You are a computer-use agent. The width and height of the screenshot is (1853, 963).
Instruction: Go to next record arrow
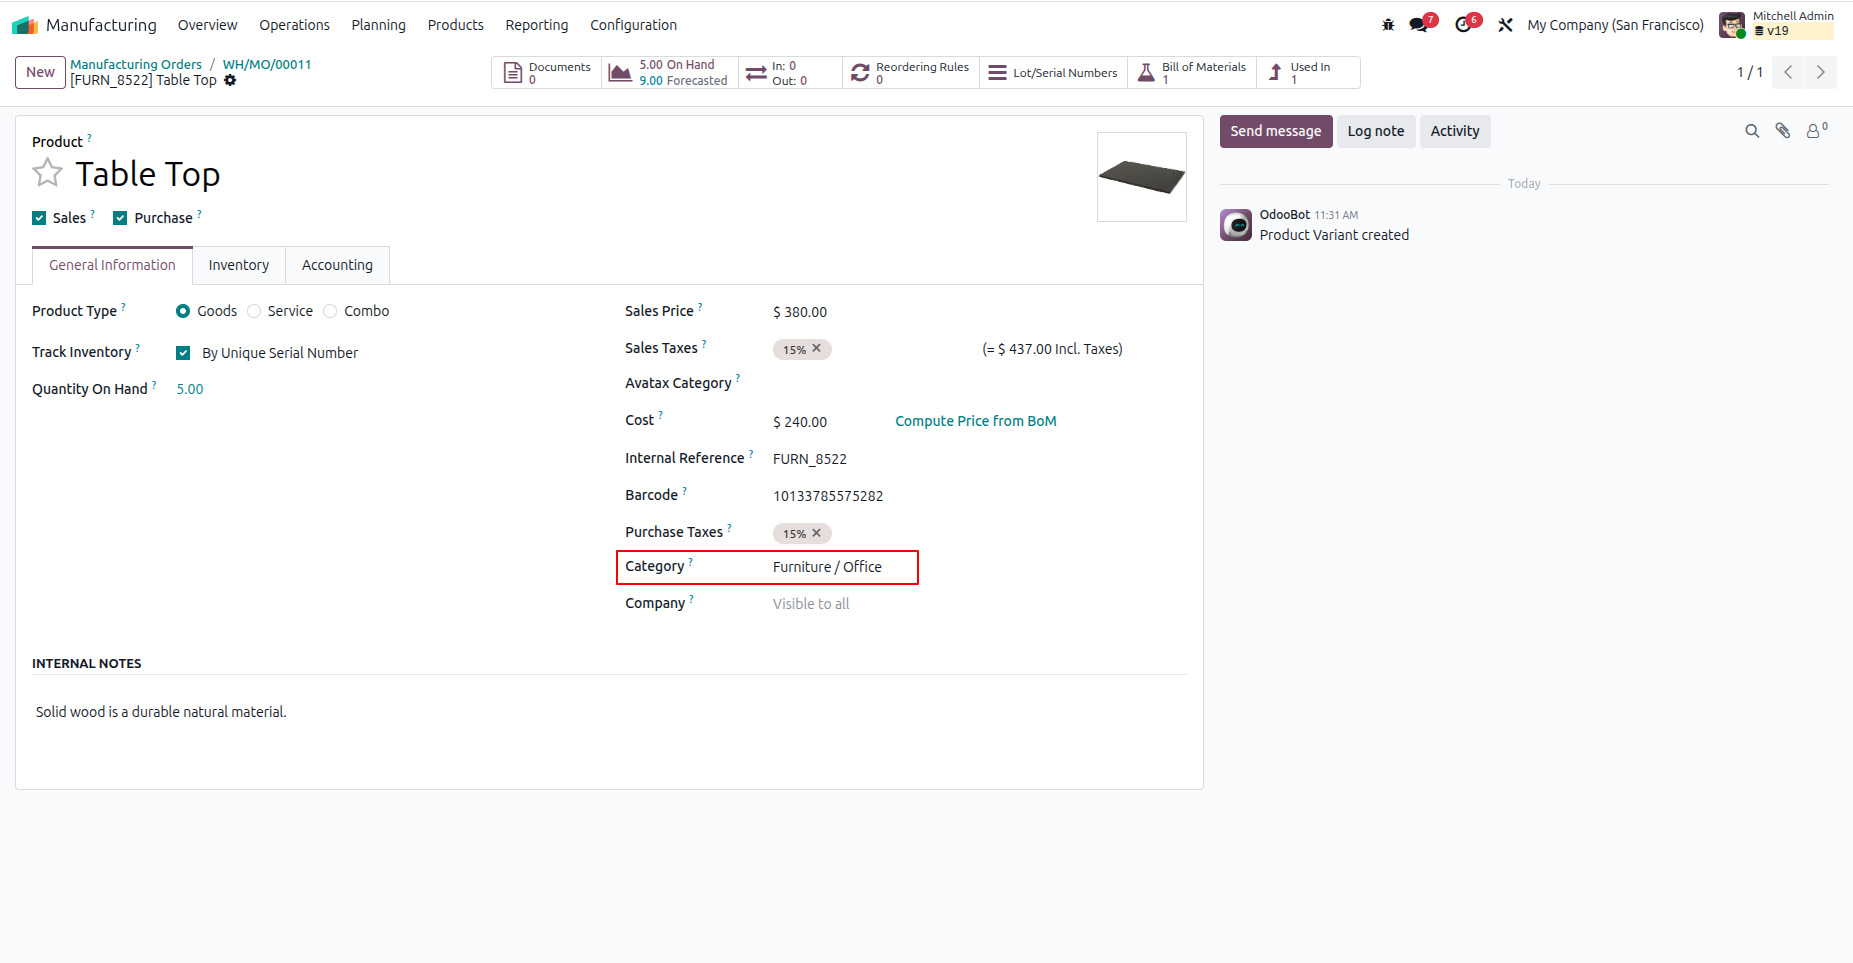1820,72
